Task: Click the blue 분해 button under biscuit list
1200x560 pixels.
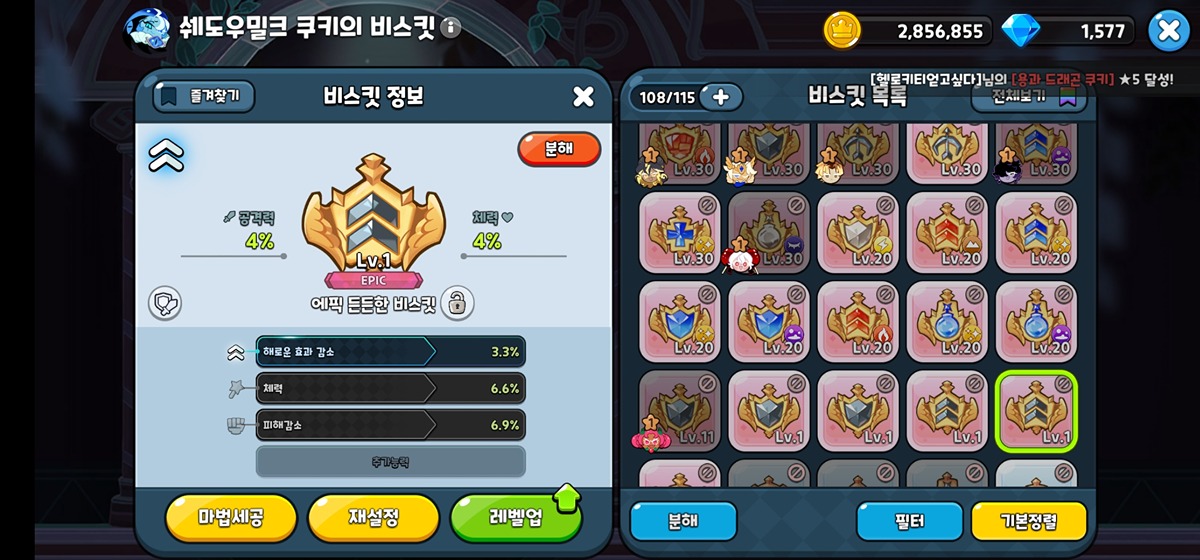Action: coord(683,521)
